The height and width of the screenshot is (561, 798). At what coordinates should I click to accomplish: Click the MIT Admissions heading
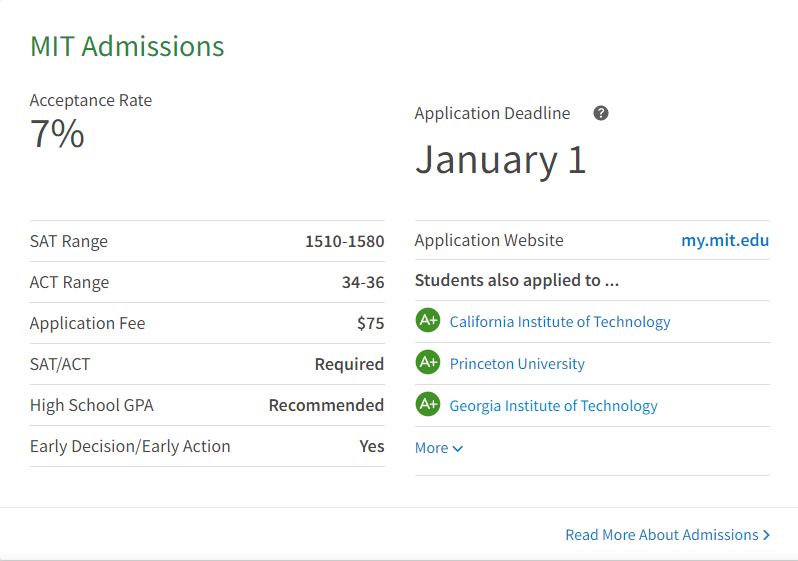pos(127,46)
